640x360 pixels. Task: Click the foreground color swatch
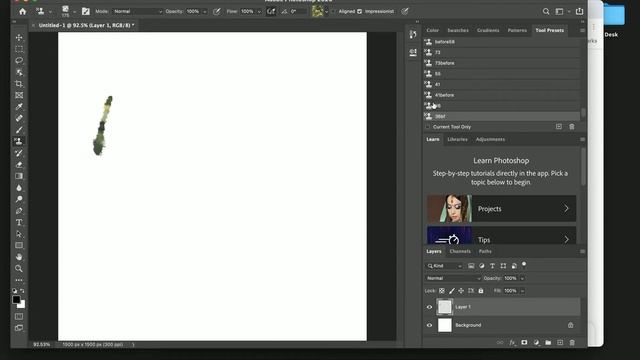tap(16, 300)
